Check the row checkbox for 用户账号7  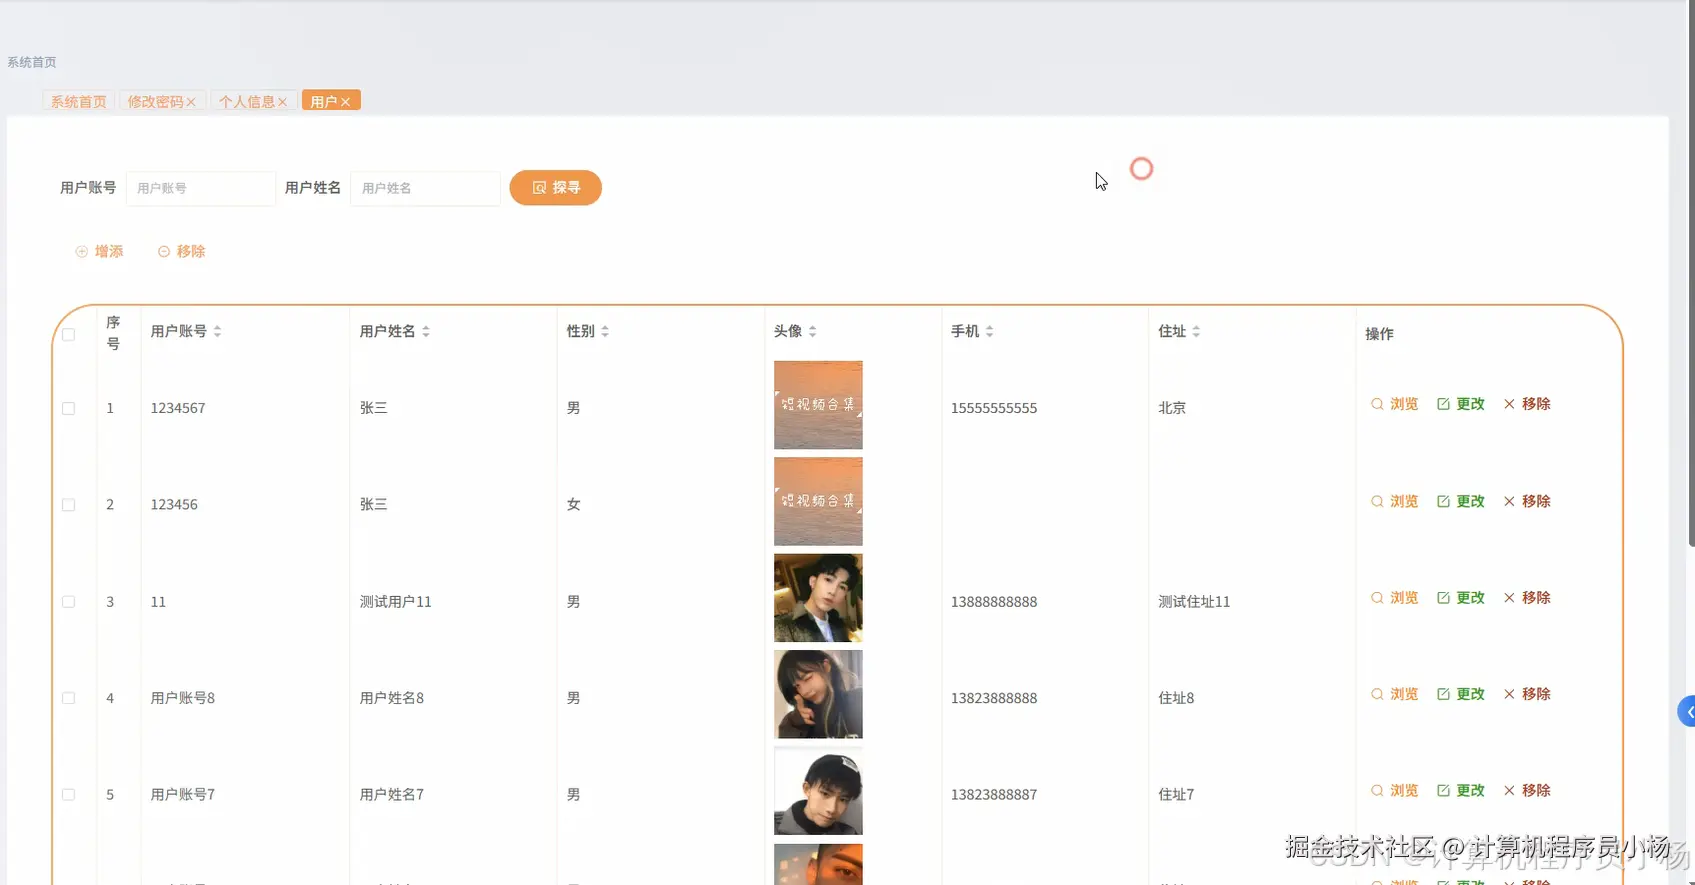[69, 795]
